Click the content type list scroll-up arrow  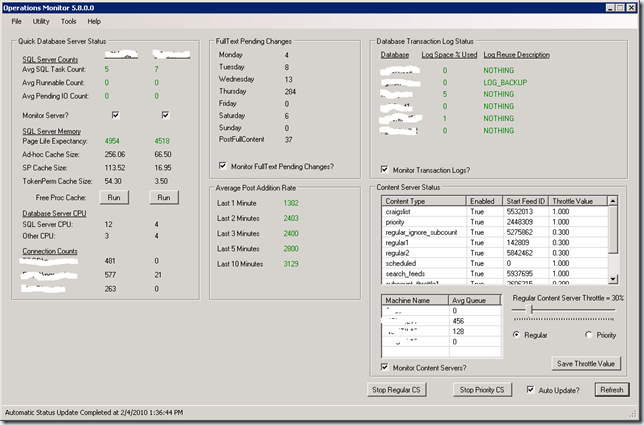pyautogui.click(x=613, y=201)
